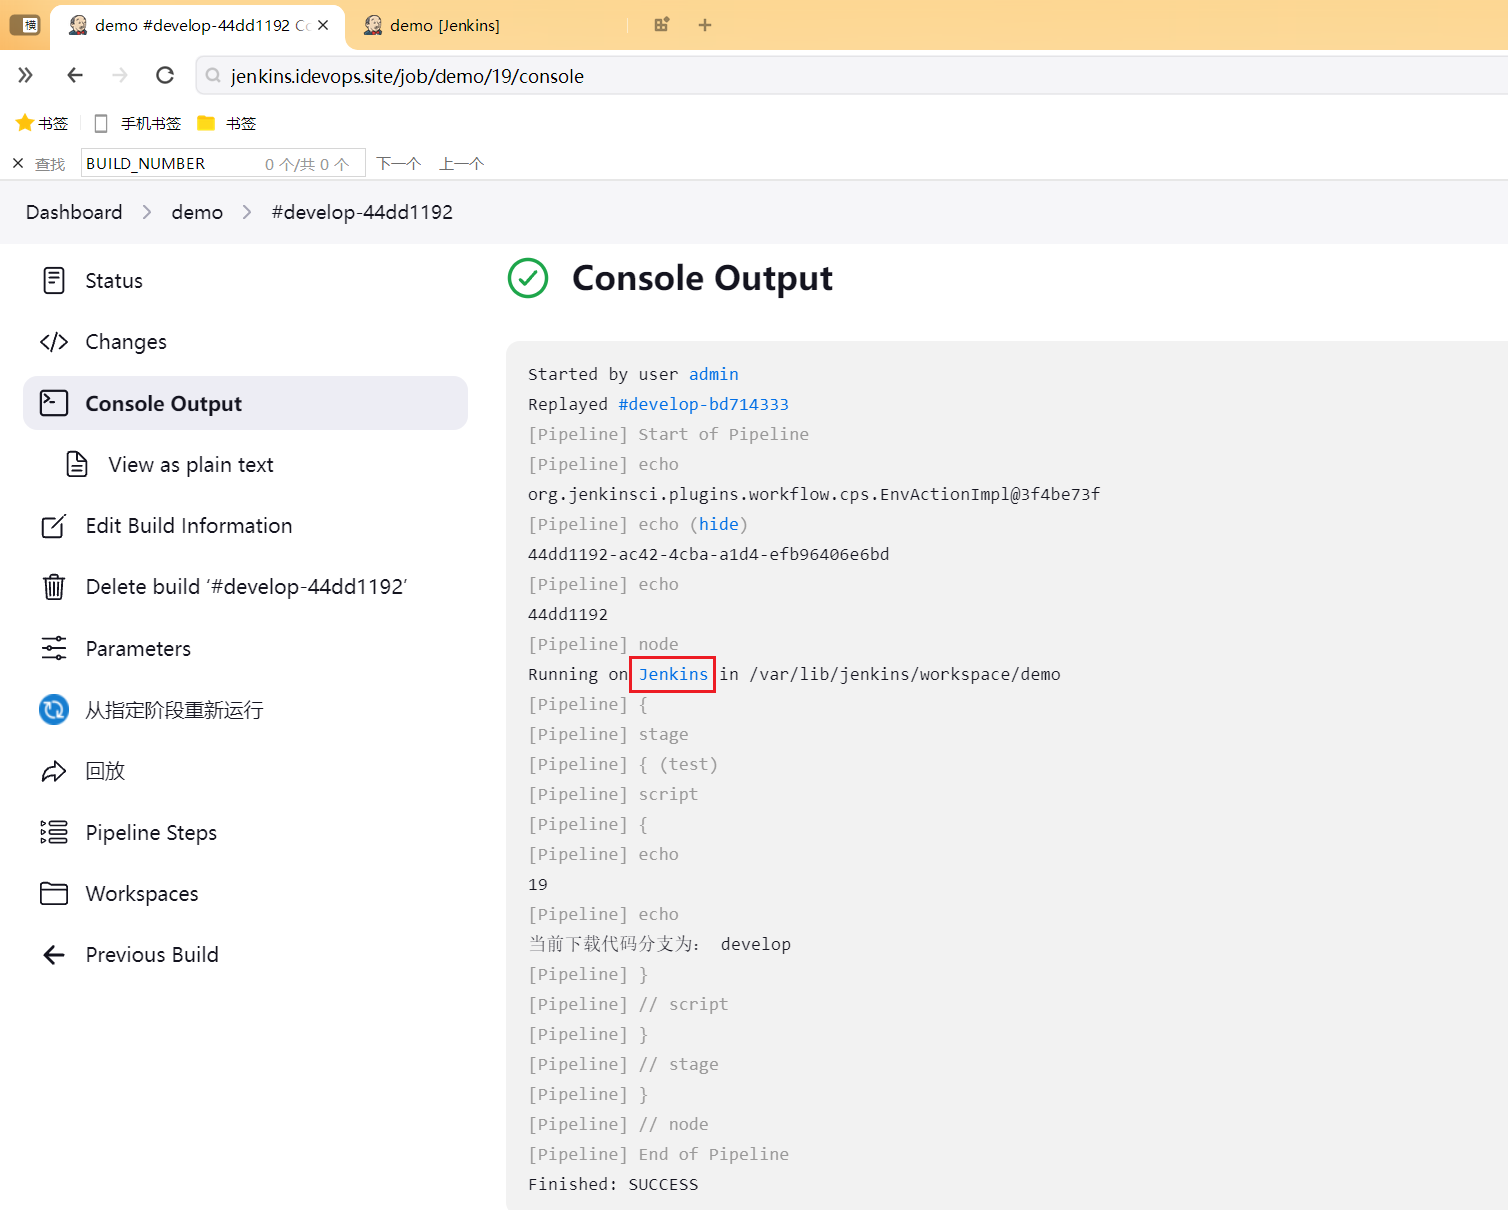
Task: Open the Jenkins node link
Action: point(673,674)
